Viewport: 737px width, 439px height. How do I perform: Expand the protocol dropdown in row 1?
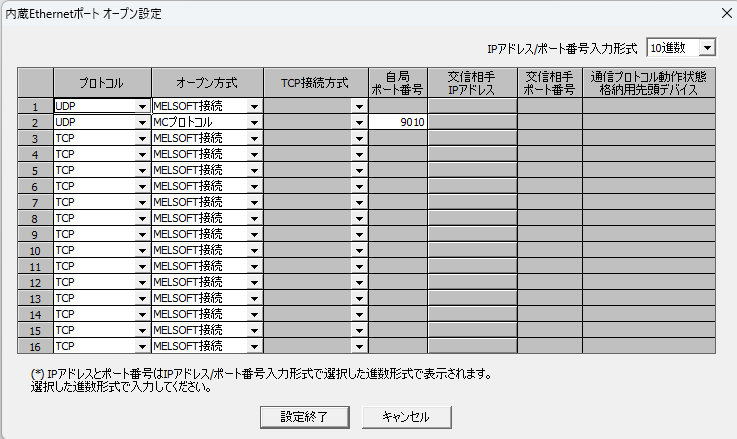click(142, 106)
